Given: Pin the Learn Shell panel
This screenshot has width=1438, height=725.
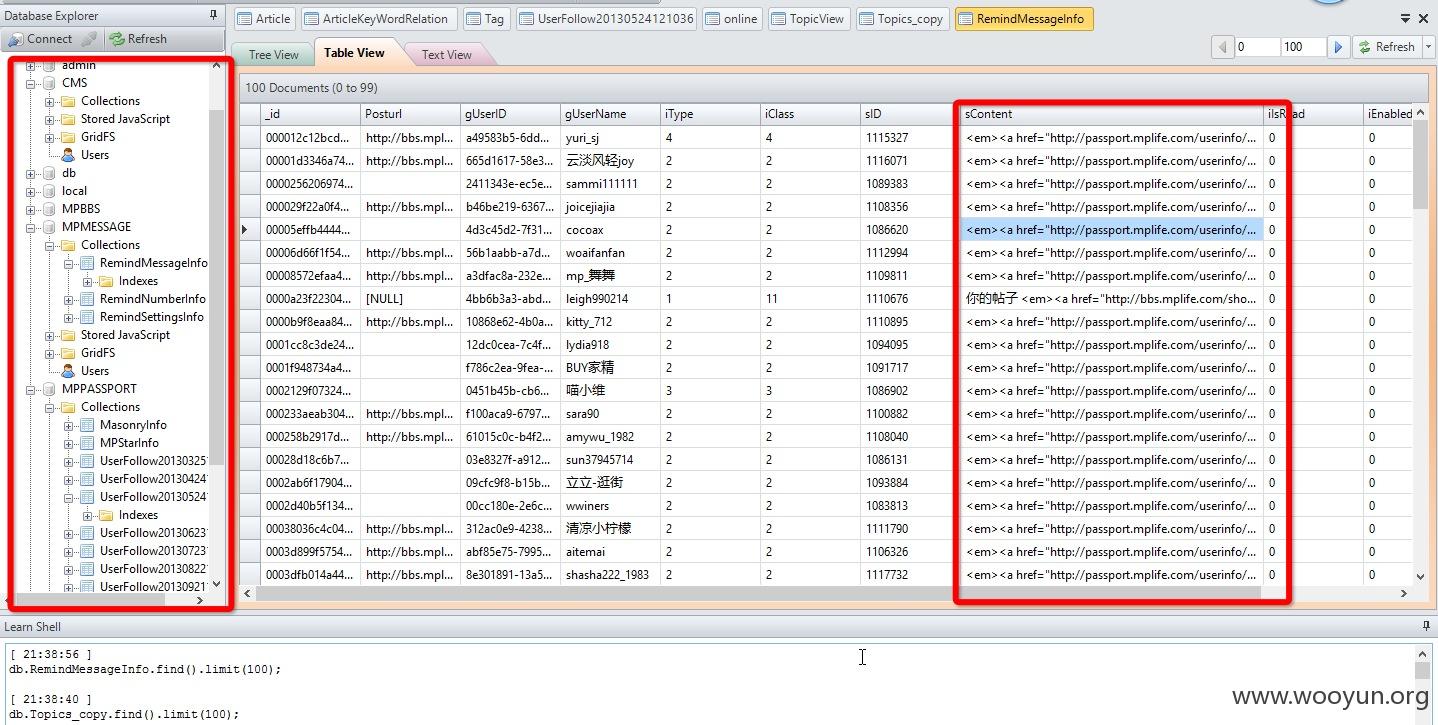Looking at the screenshot, I should point(1426,626).
